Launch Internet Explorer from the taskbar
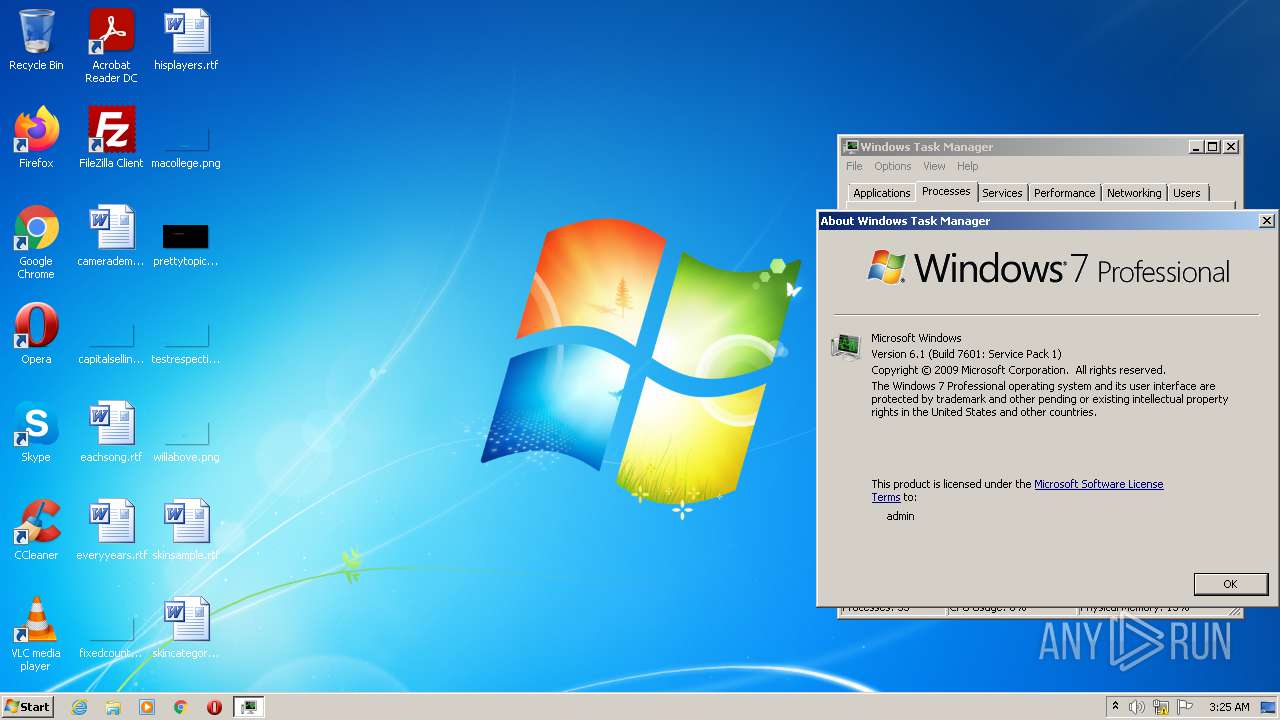Image resolution: width=1280 pixels, height=720 pixels. click(80, 707)
